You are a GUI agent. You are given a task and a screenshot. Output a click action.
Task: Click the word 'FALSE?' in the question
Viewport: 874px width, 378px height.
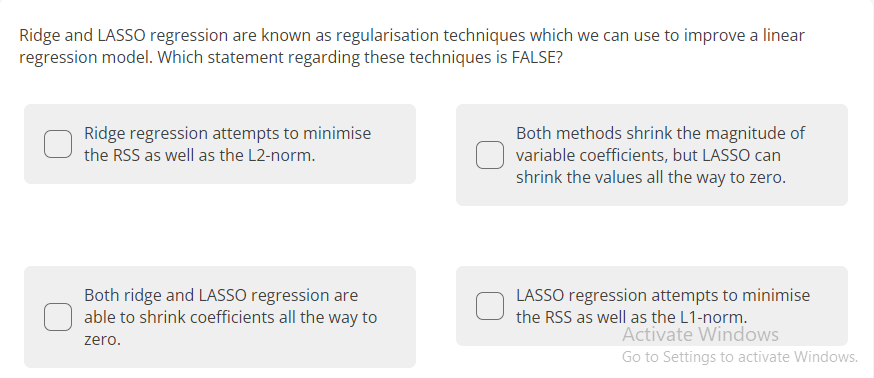(x=537, y=57)
